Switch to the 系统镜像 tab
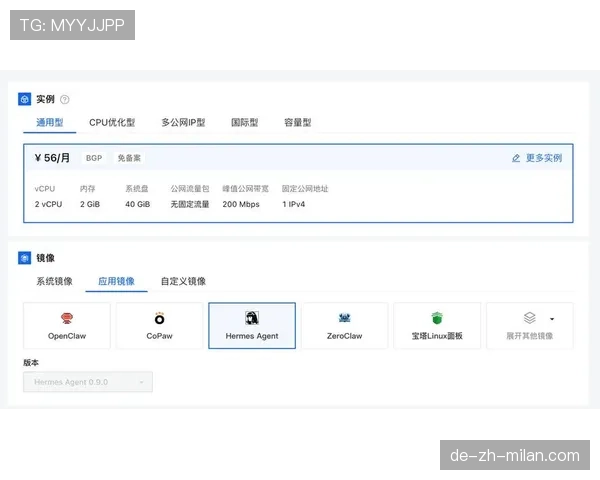The width and height of the screenshot is (600, 480). coord(54,281)
